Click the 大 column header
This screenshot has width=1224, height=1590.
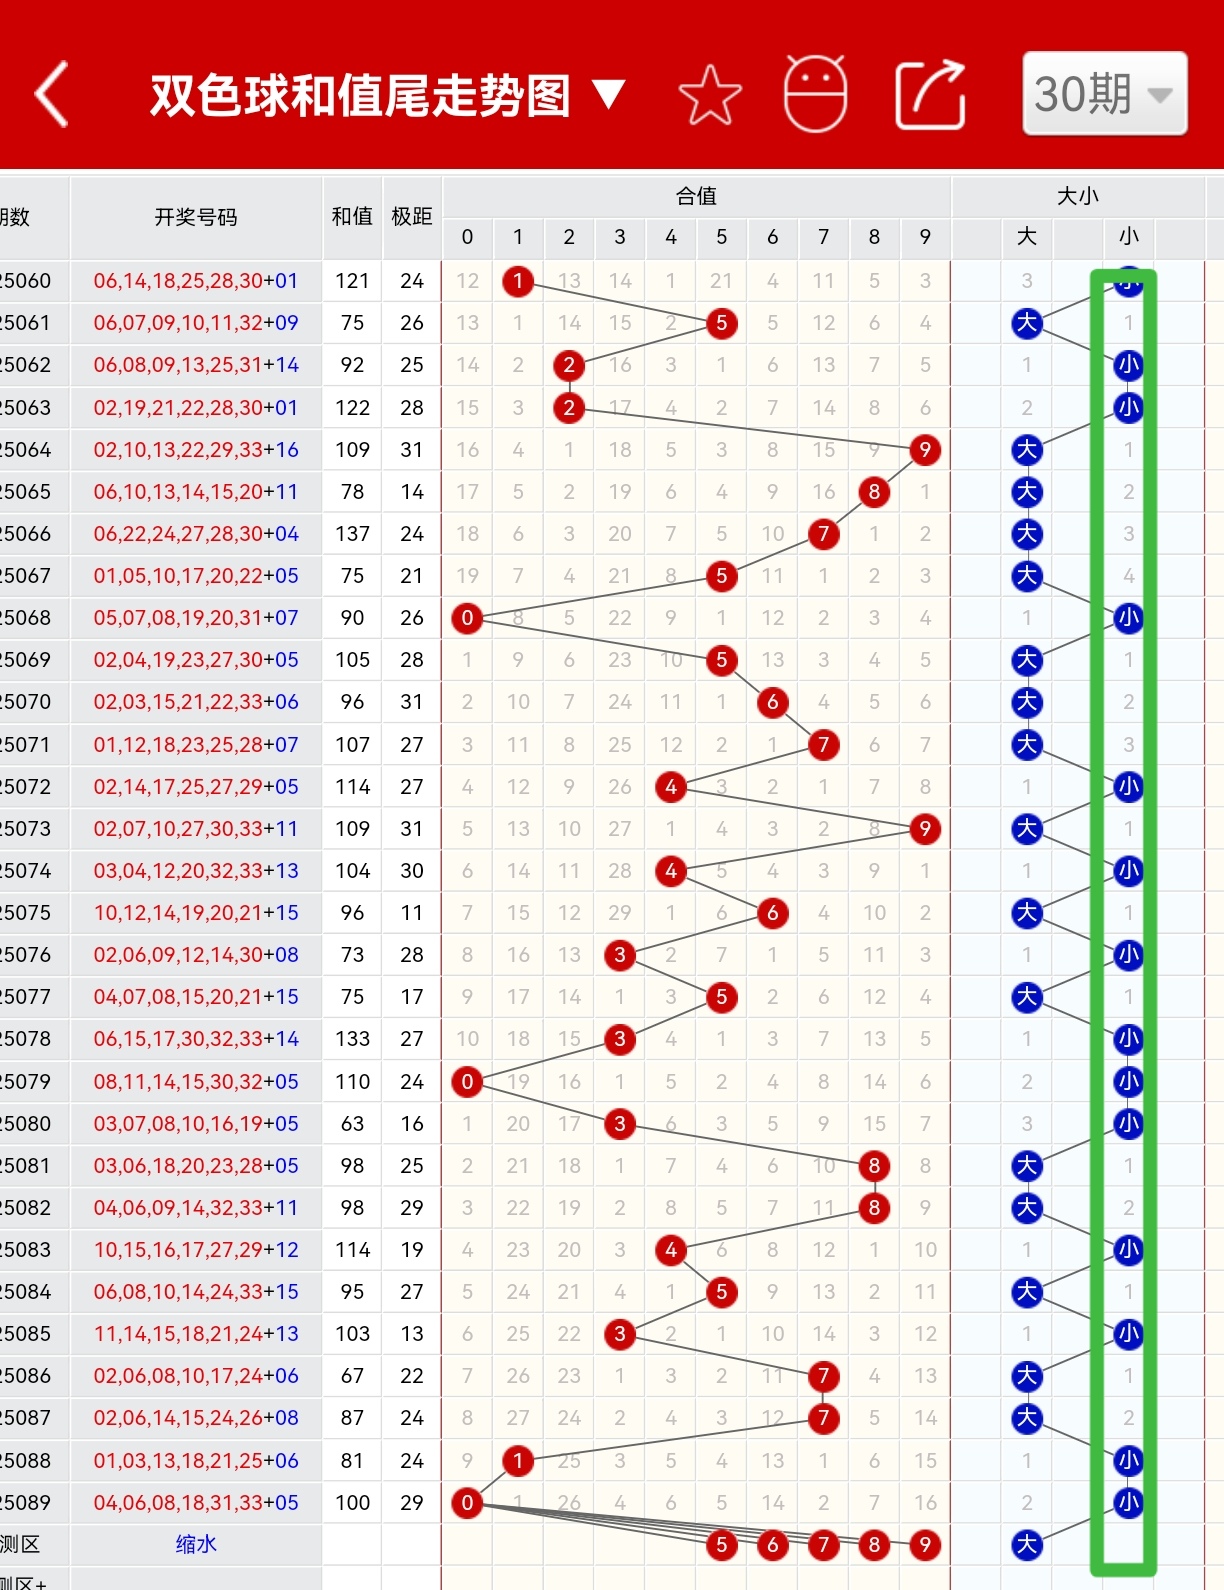(x=1027, y=237)
